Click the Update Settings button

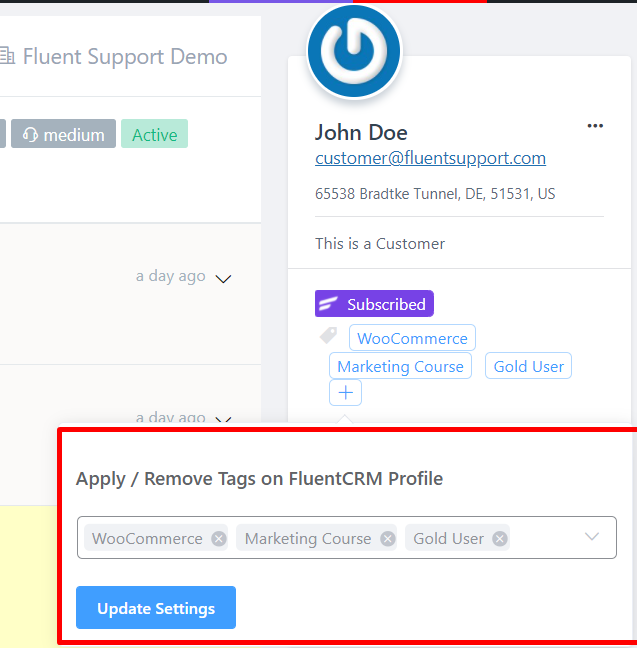coord(156,608)
